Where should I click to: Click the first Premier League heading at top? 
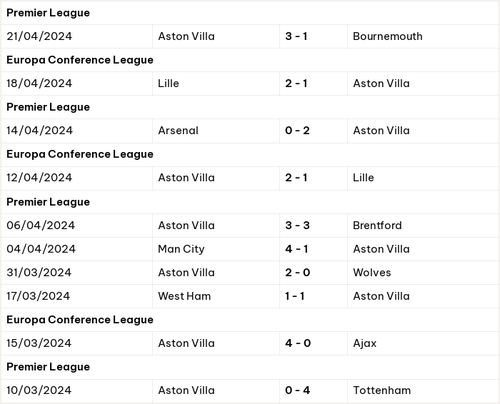click(48, 13)
